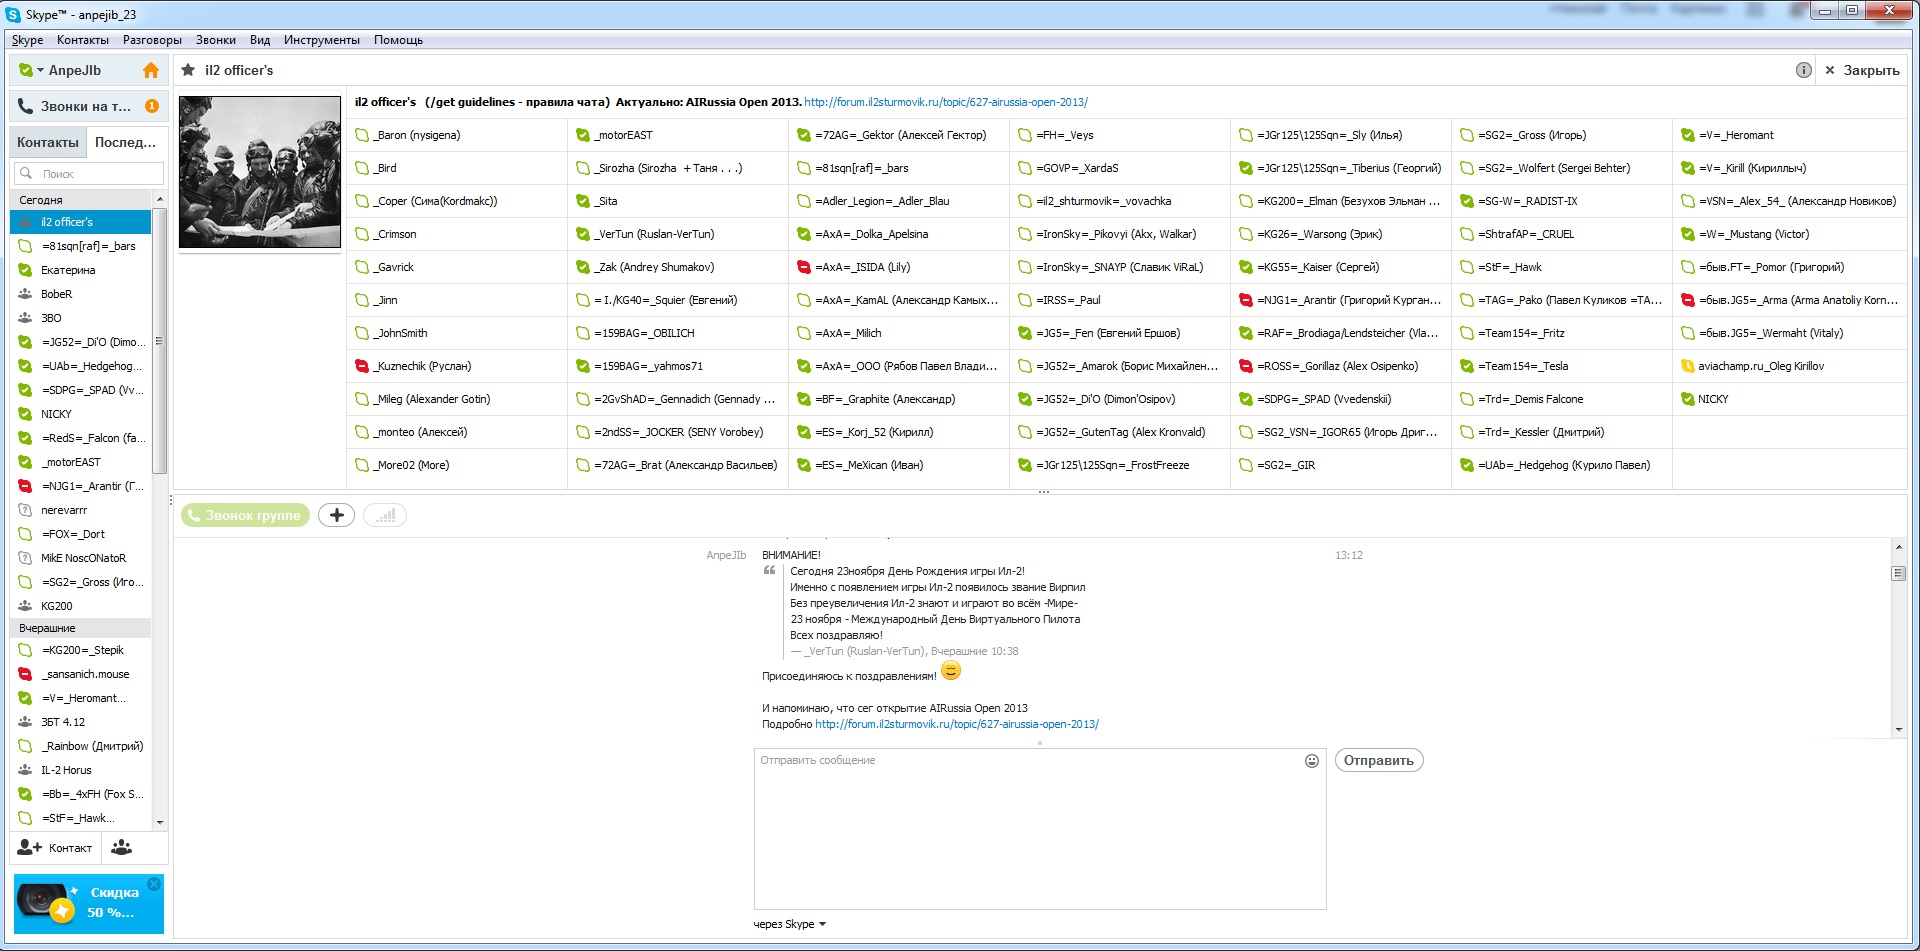Expand participants panel via the dots handle
1920x951 pixels.
[x=1043, y=492]
